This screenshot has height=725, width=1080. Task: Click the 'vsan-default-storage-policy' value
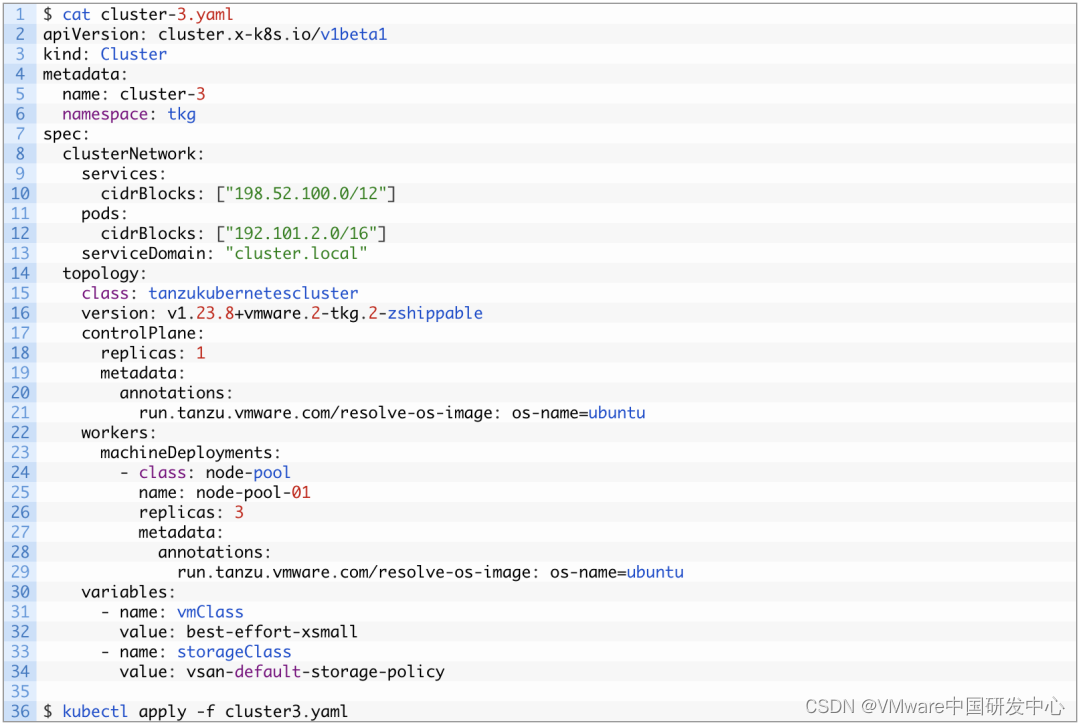tap(315, 672)
